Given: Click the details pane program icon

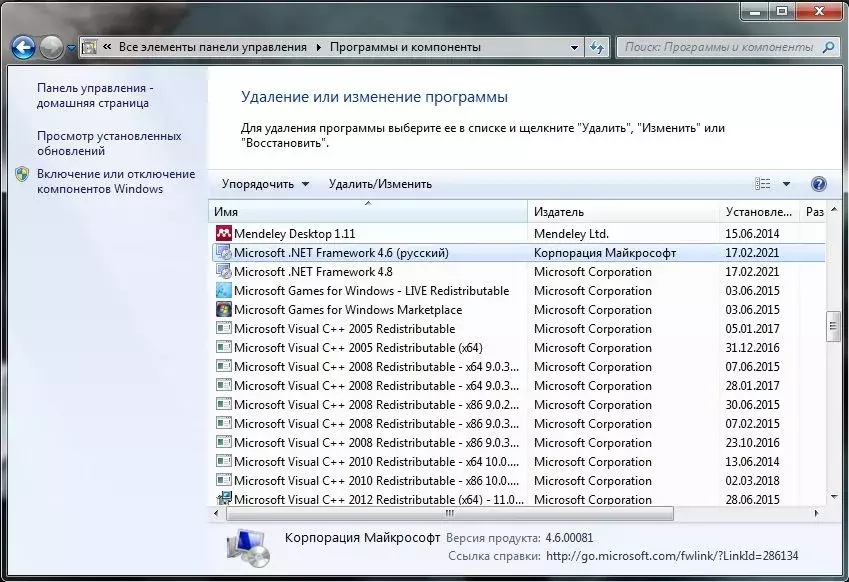Looking at the screenshot, I should (248, 547).
